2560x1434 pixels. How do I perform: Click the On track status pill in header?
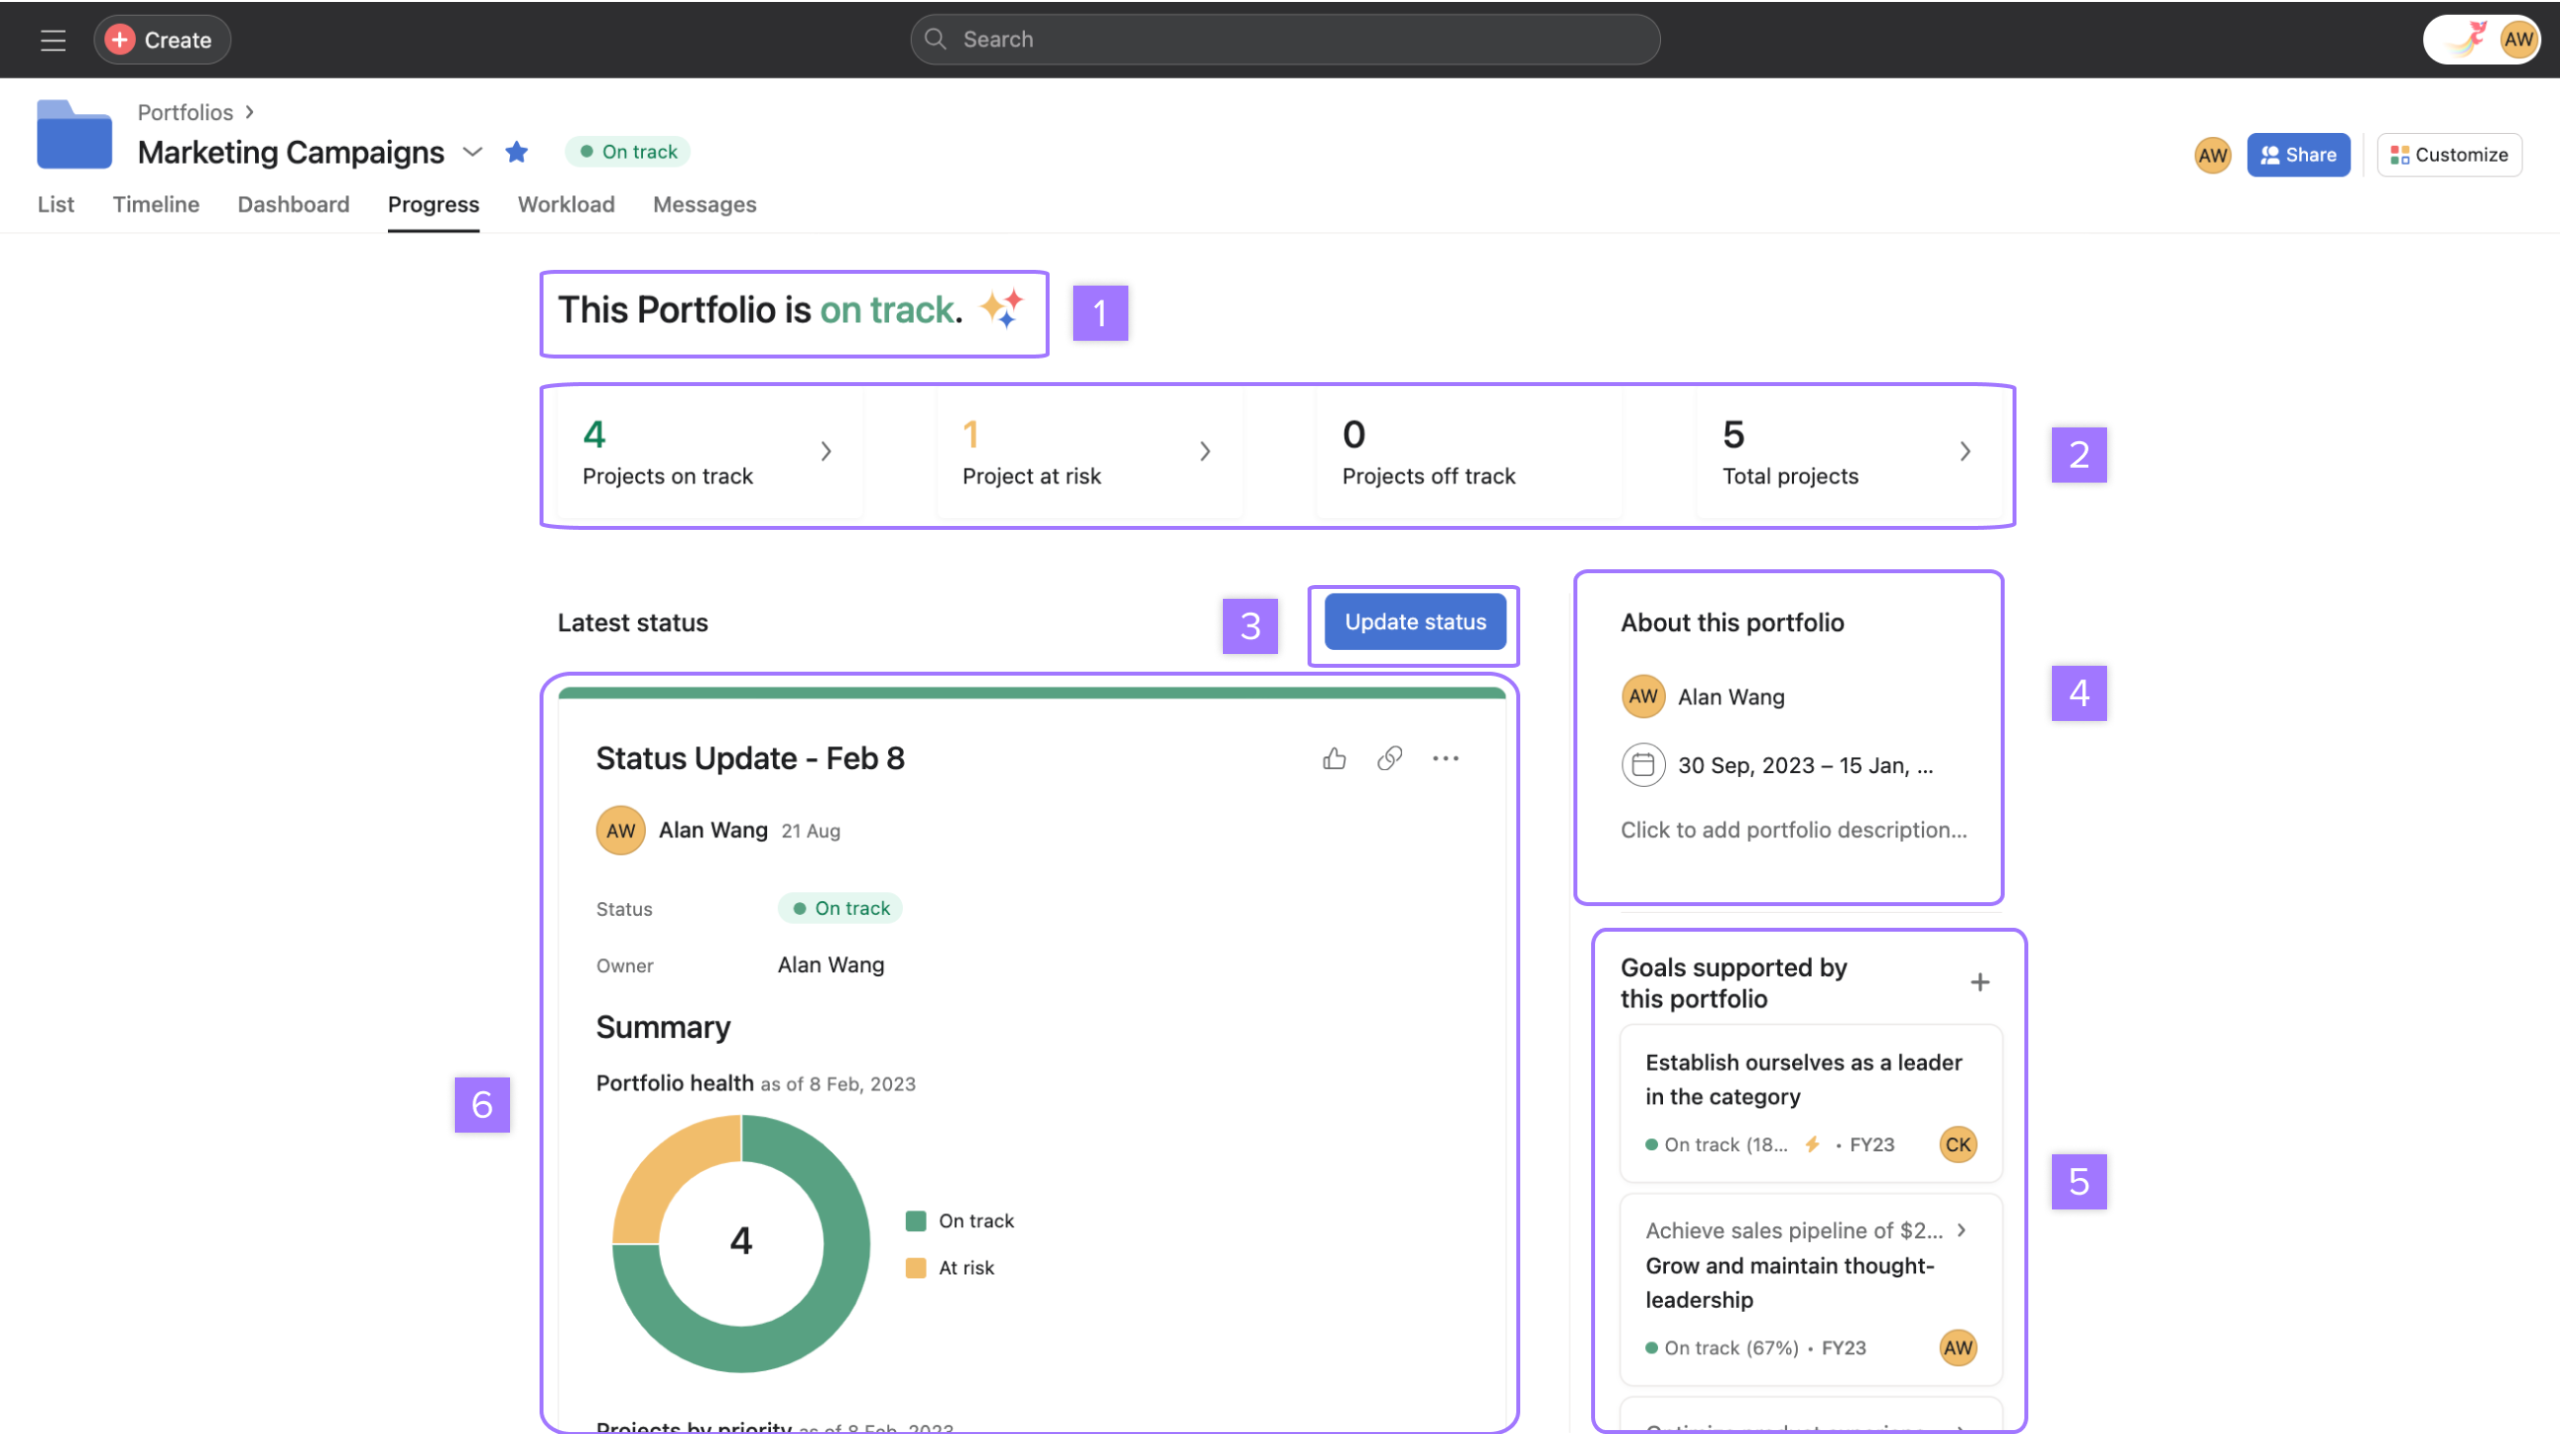click(x=628, y=152)
